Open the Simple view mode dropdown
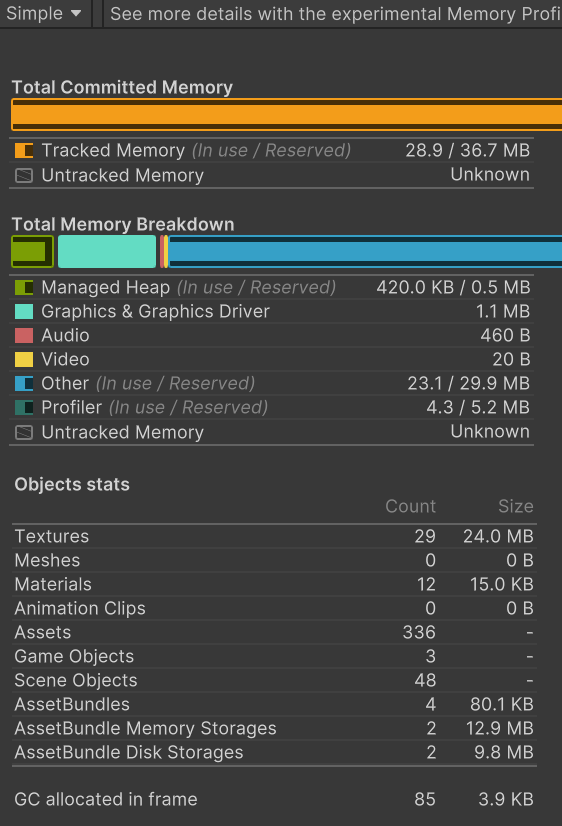562x826 pixels. click(44, 13)
